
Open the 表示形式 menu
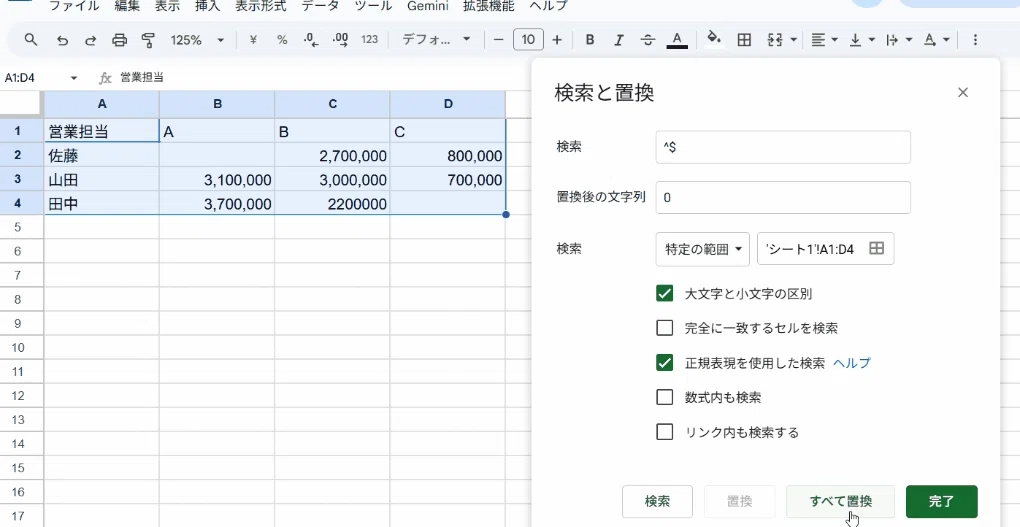(261, 6)
